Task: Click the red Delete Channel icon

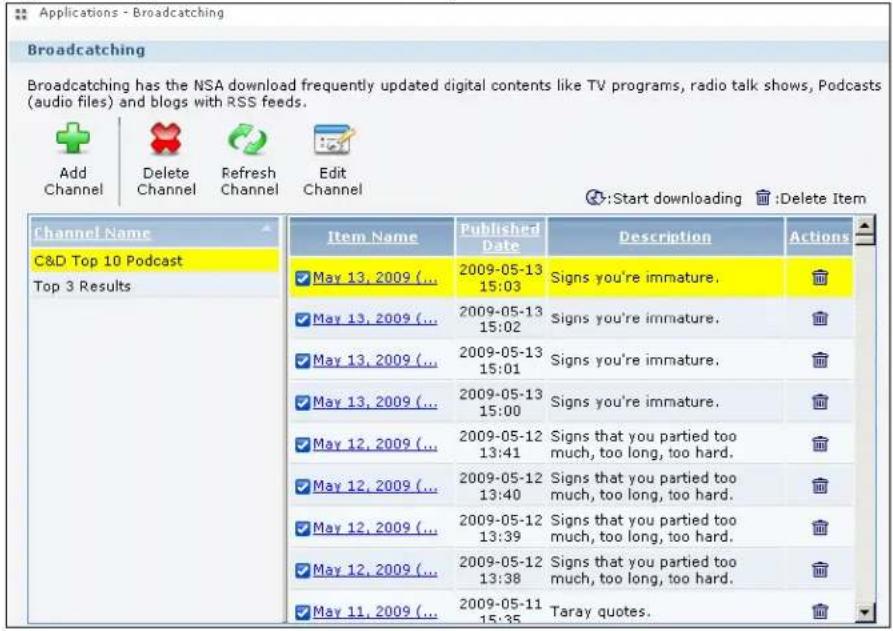Action: click(166, 138)
